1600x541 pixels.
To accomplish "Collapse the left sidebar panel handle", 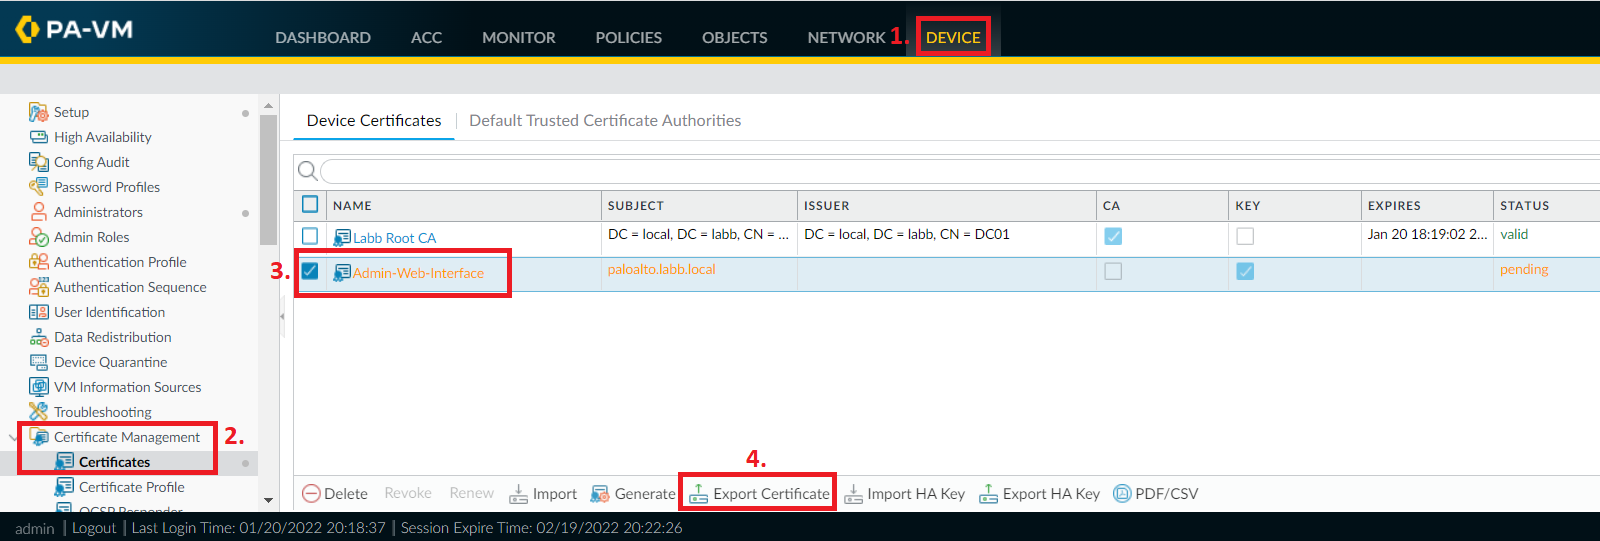I will pos(282,316).
